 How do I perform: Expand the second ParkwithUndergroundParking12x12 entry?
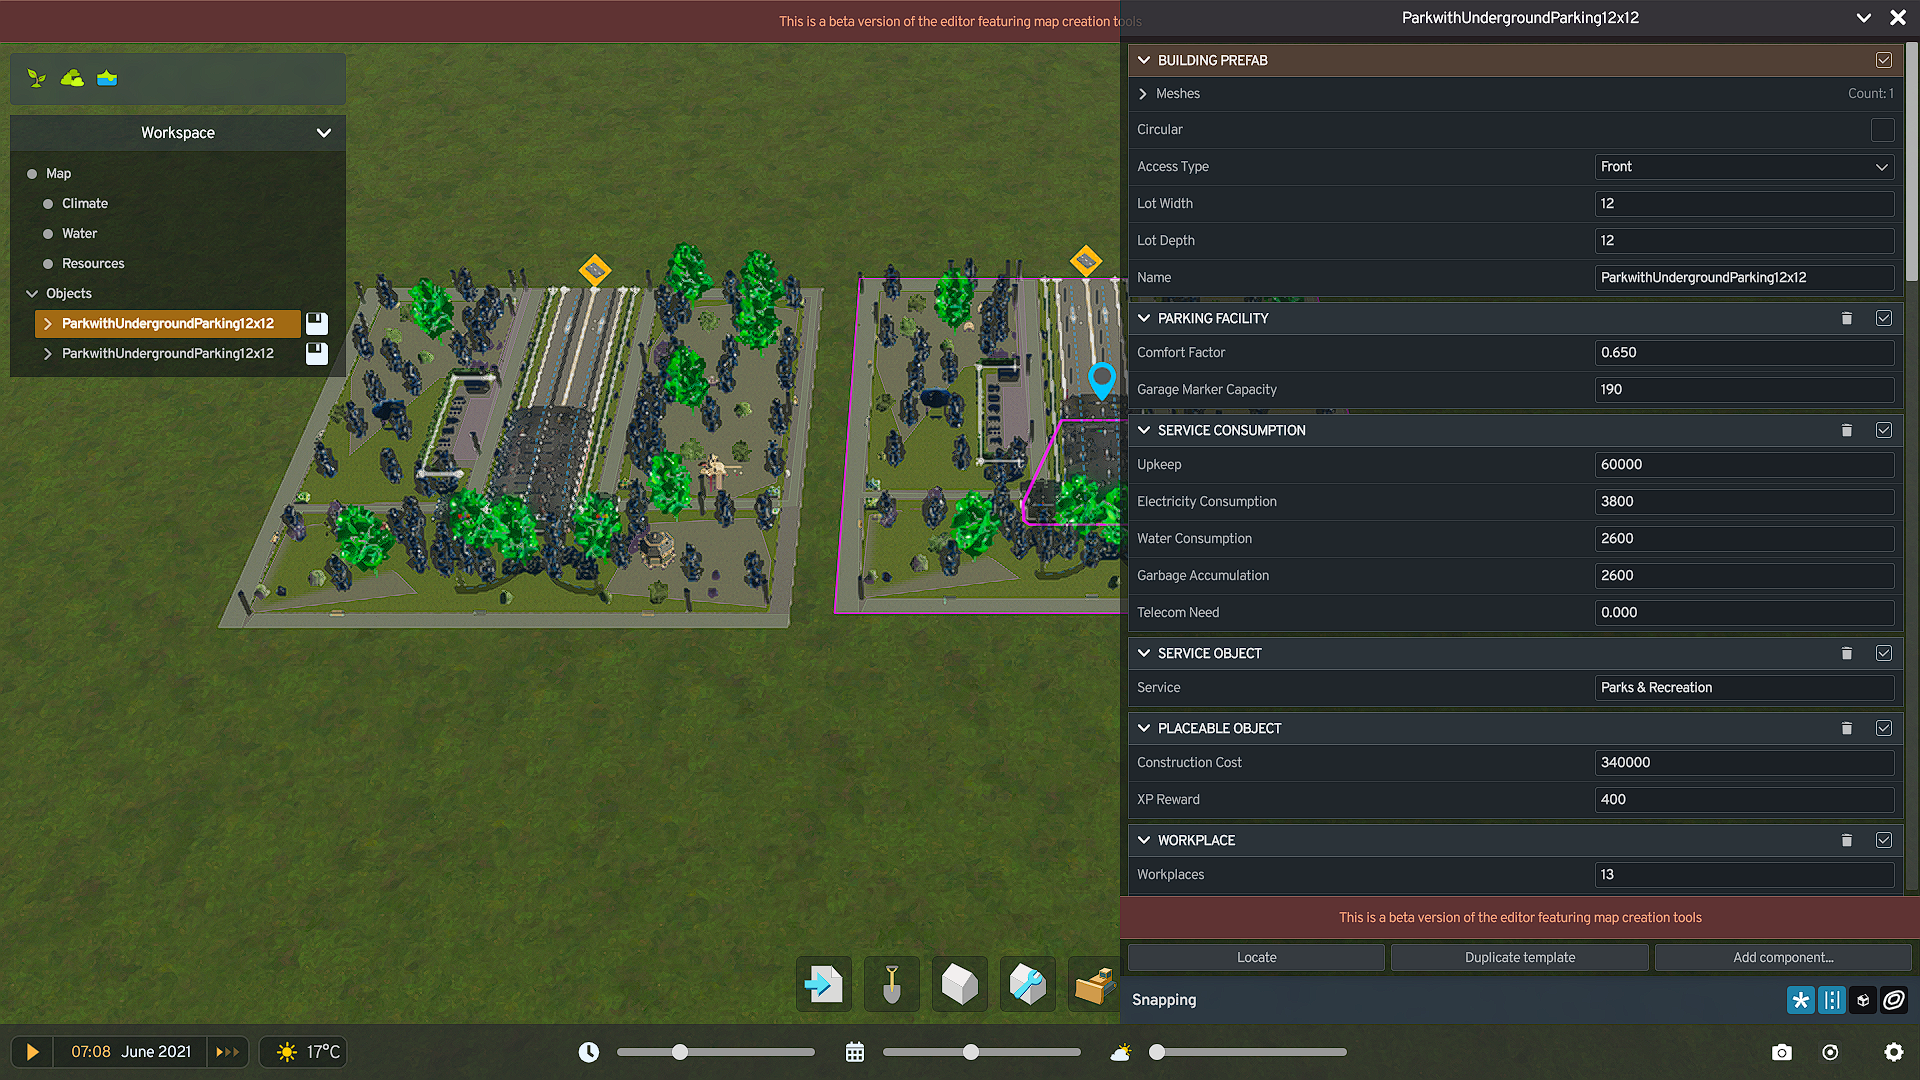[47, 353]
